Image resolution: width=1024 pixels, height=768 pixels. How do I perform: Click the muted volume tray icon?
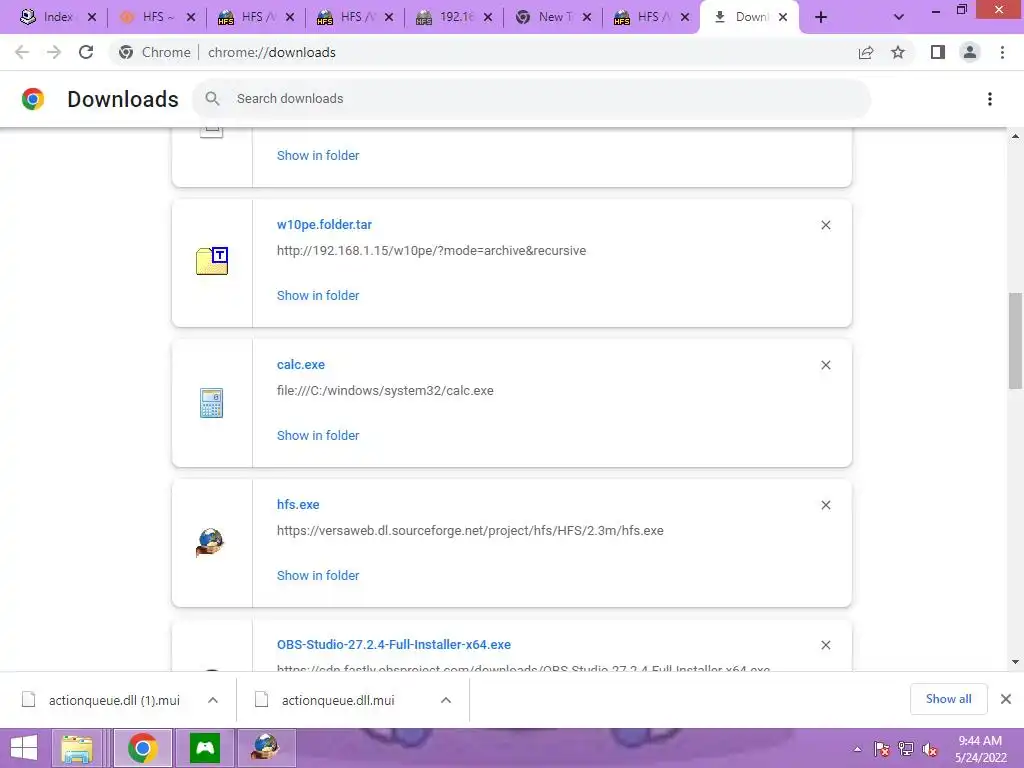click(x=930, y=749)
